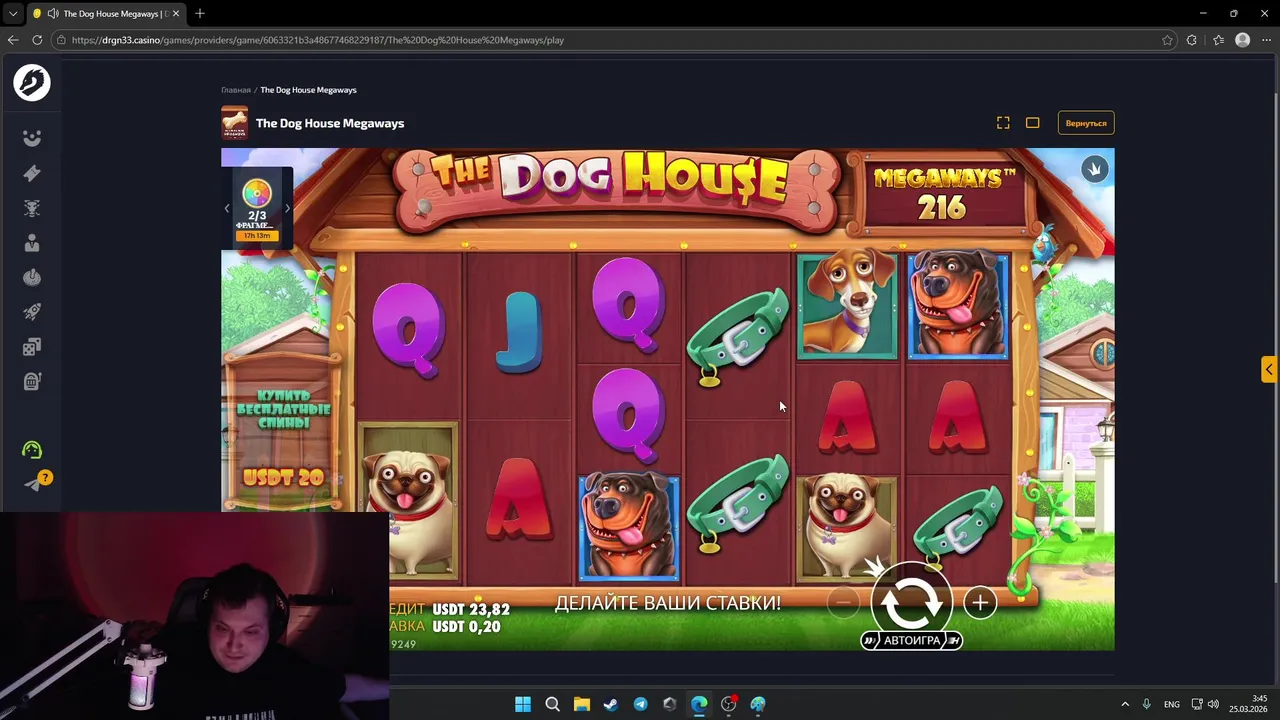Open the АВТОИГРА autoplay button

click(x=912, y=640)
